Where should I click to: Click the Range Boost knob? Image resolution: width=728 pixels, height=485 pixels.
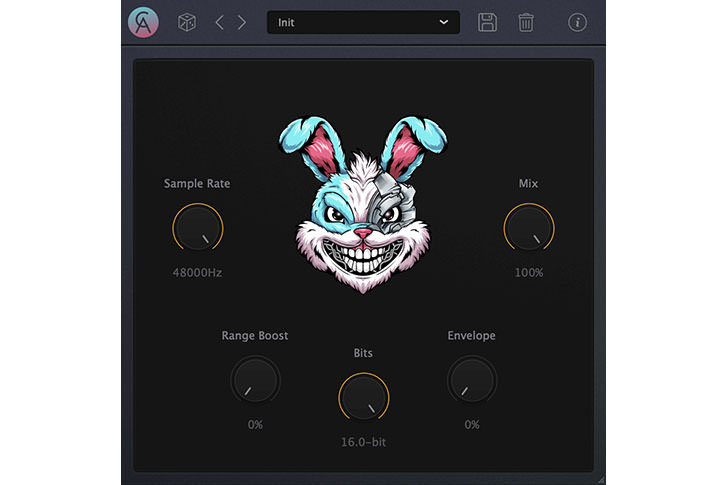point(255,380)
